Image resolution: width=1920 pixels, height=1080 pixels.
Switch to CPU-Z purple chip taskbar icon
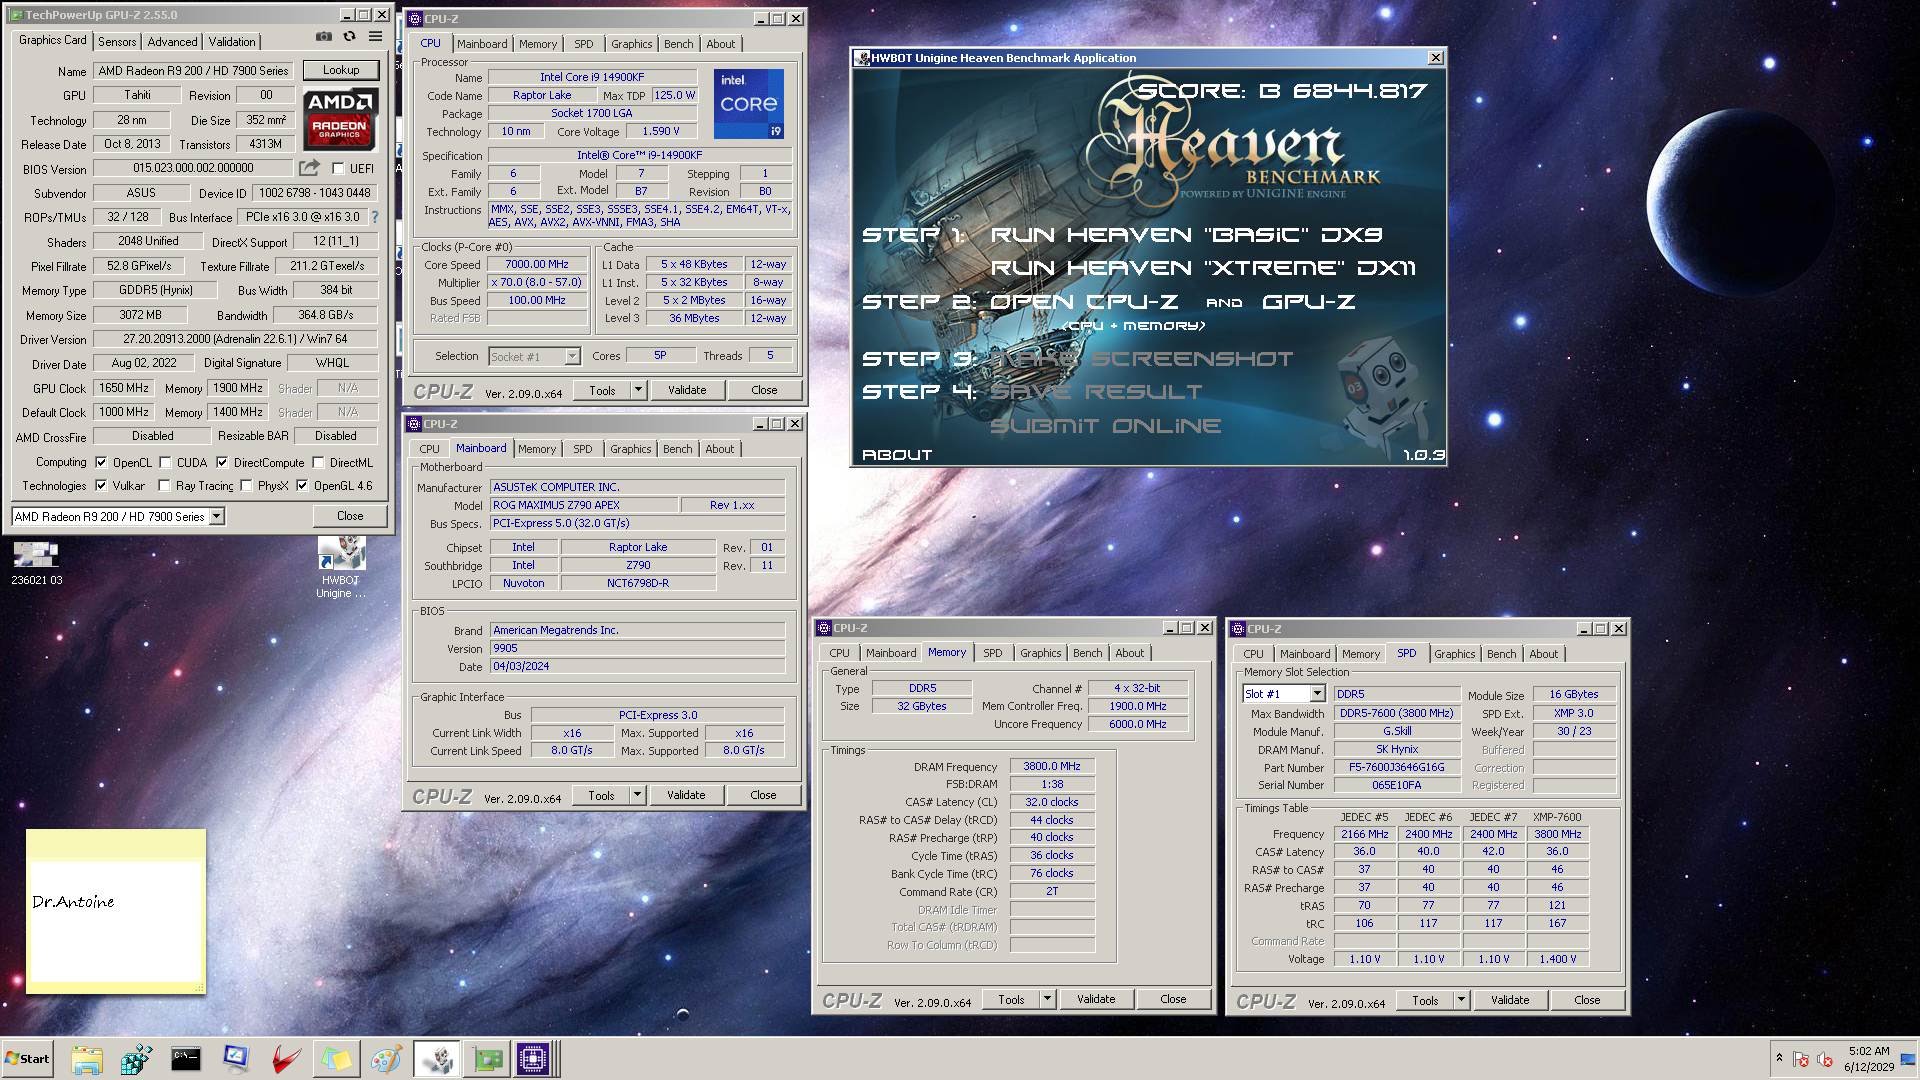533,1059
